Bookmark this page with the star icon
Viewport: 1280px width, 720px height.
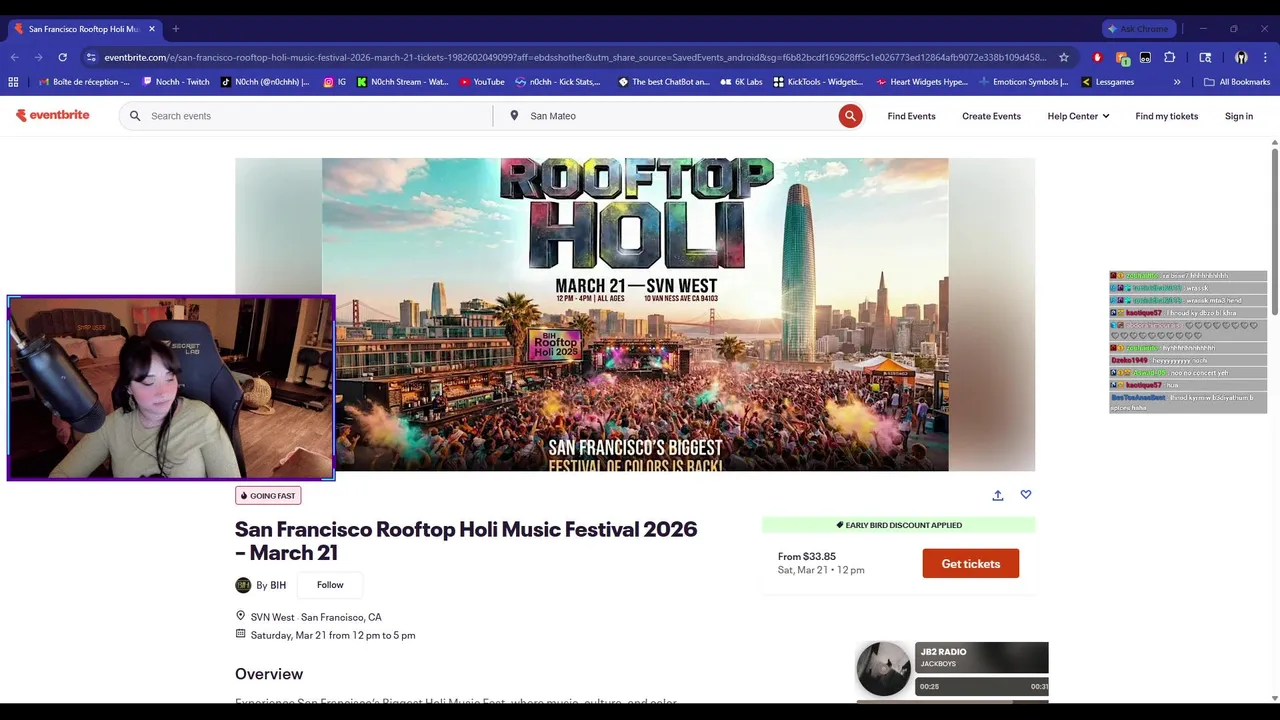click(1064, 57)
